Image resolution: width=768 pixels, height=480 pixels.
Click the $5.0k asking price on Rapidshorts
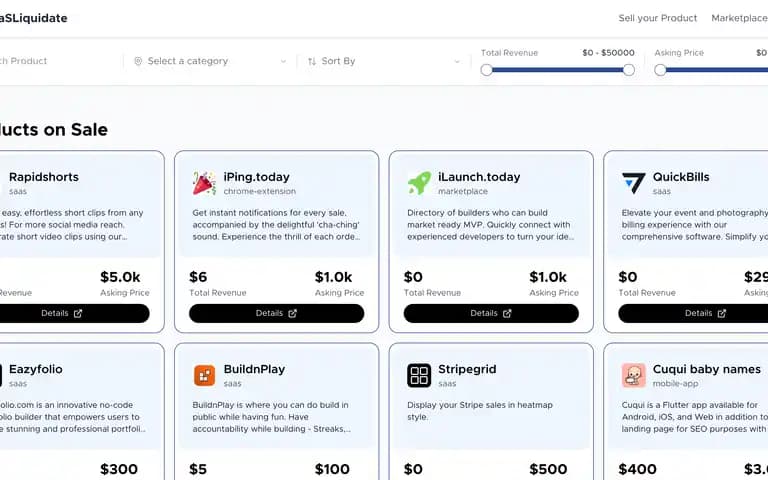click(x=120, y=277)
